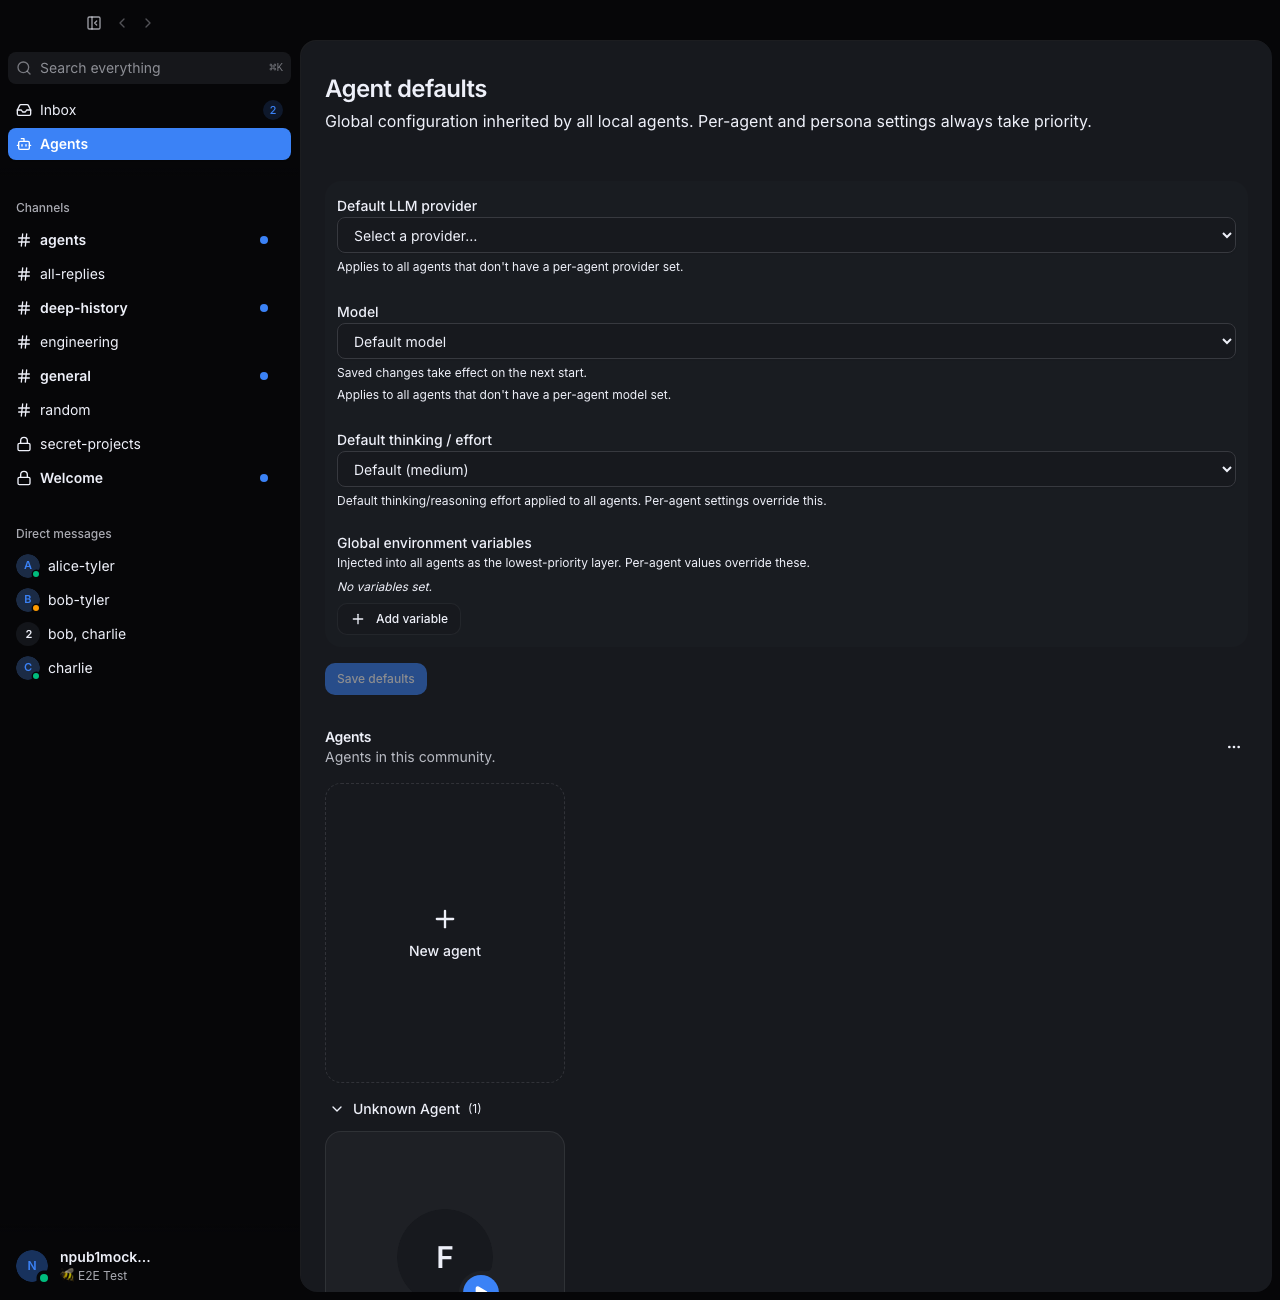Click the New agent card

[445, 933]
